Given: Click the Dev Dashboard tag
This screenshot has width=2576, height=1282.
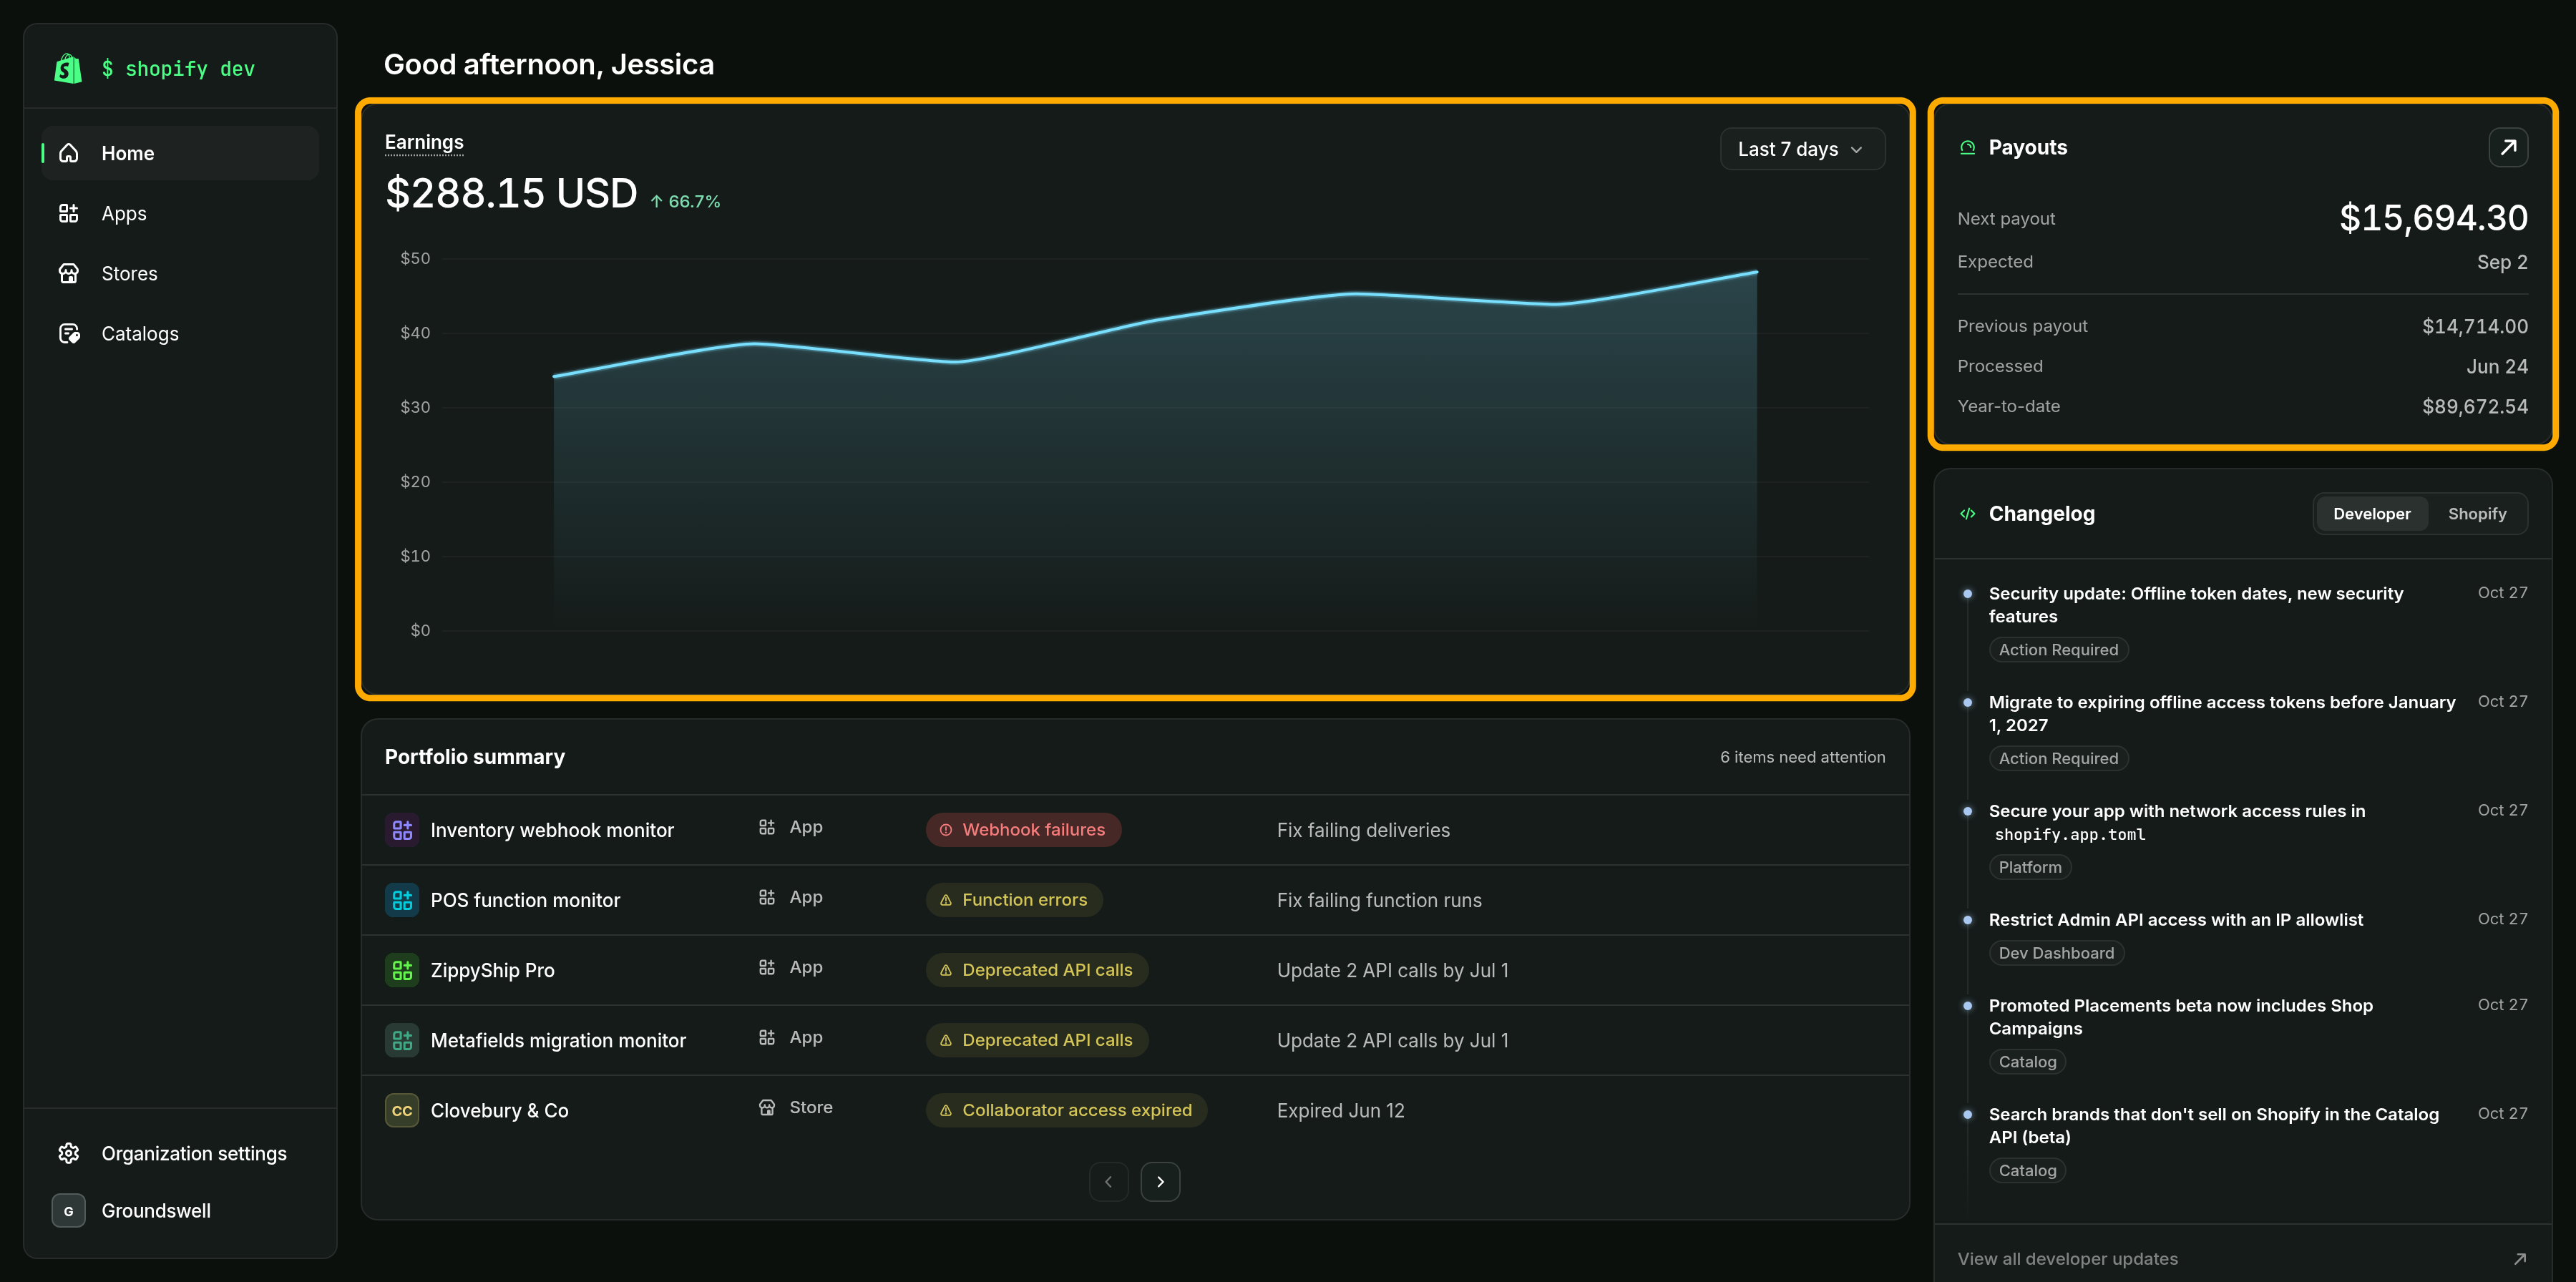Looking at the screenshot, I should (x=2056, y=953).
